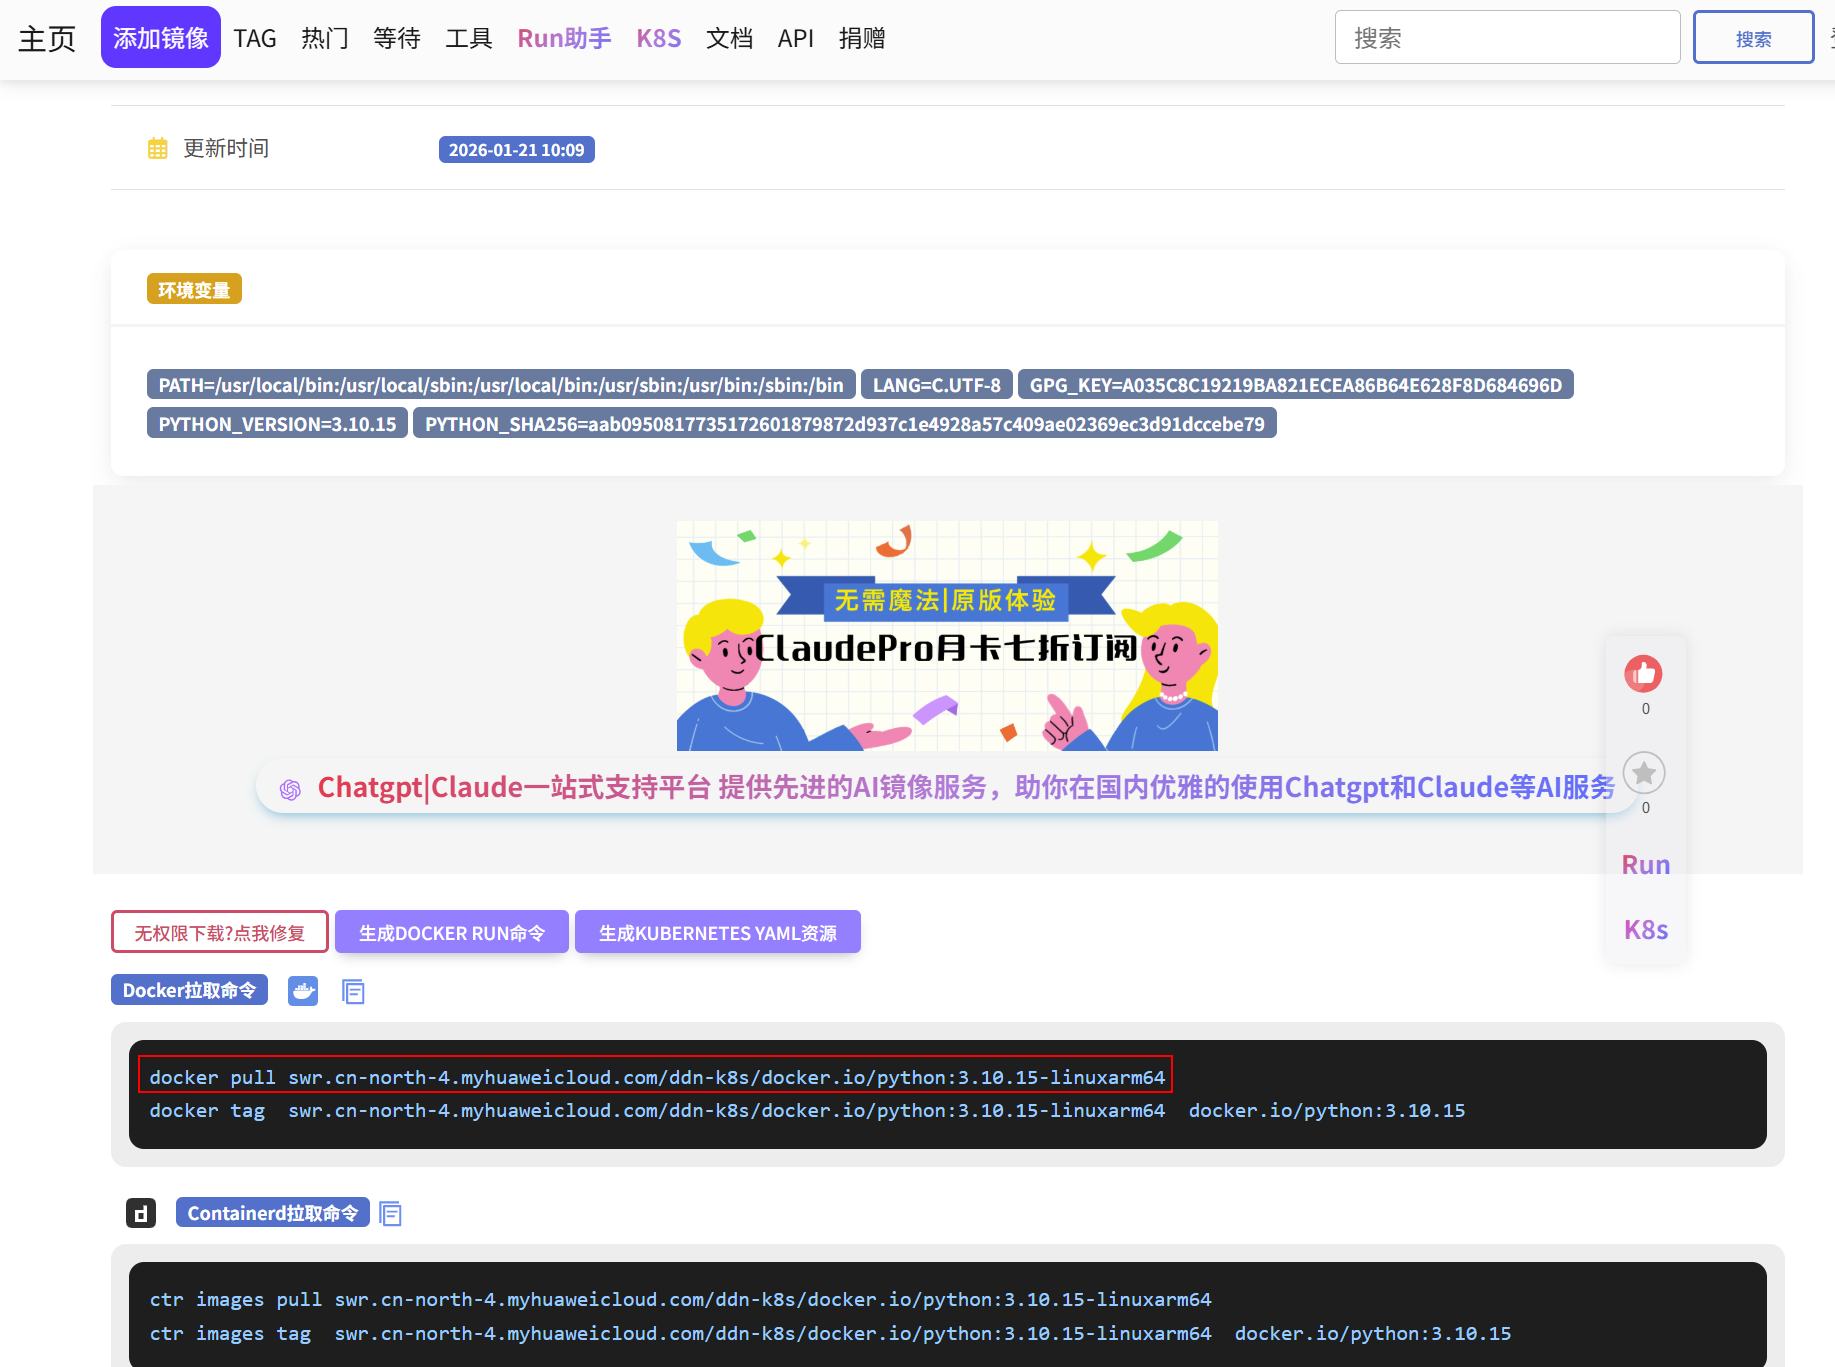Click the calendar icon beside 更新时间

tap(158, 149)
